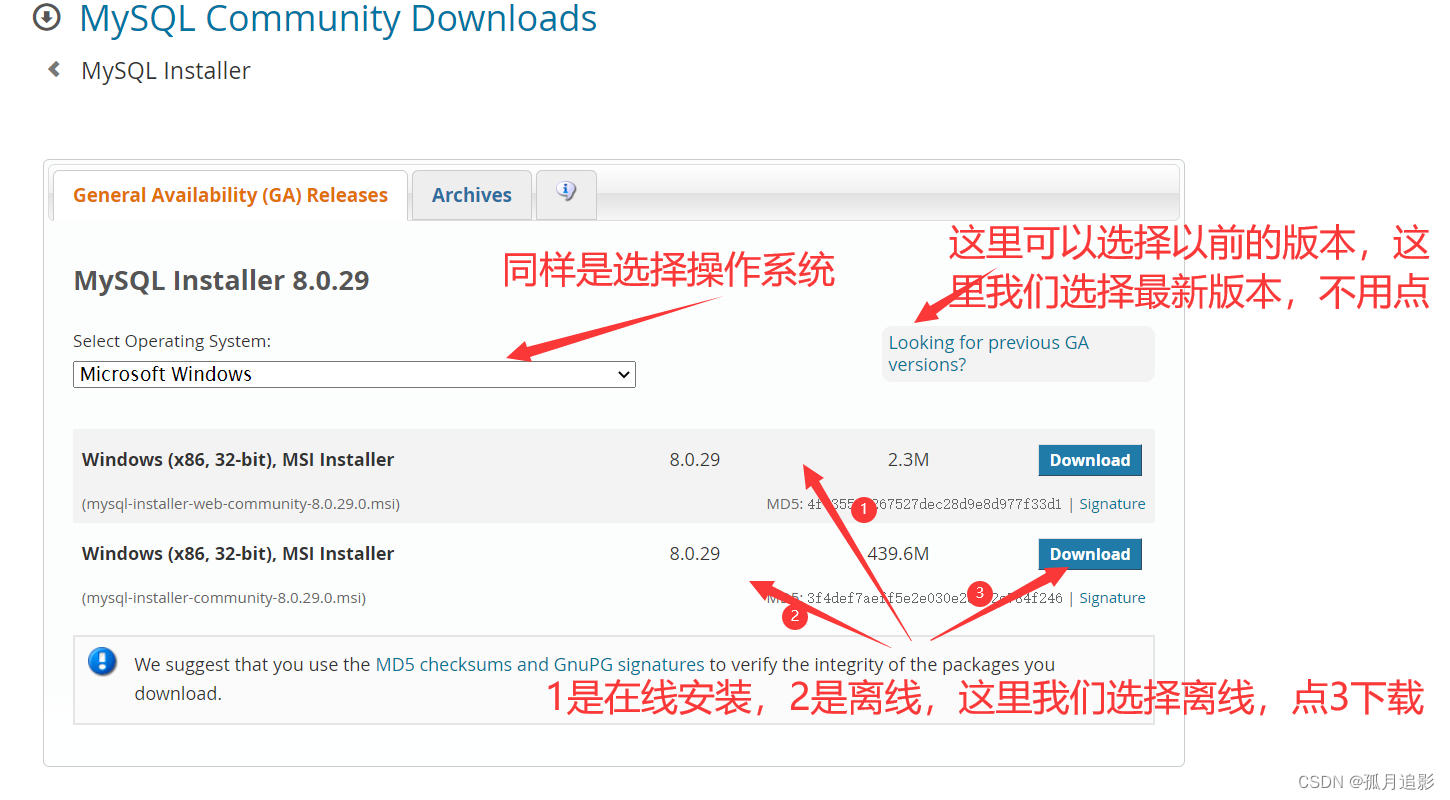The width and height of the screenshot is (1450, 800).
Task: Click the mysql-installer-web-community-8.0.29.0.msi filename
Action: click(241, 504)
